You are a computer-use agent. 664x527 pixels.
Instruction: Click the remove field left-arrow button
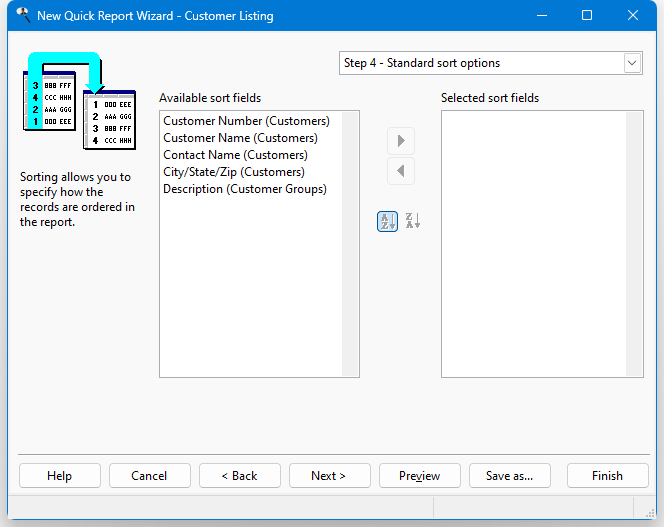coord(401,171)
